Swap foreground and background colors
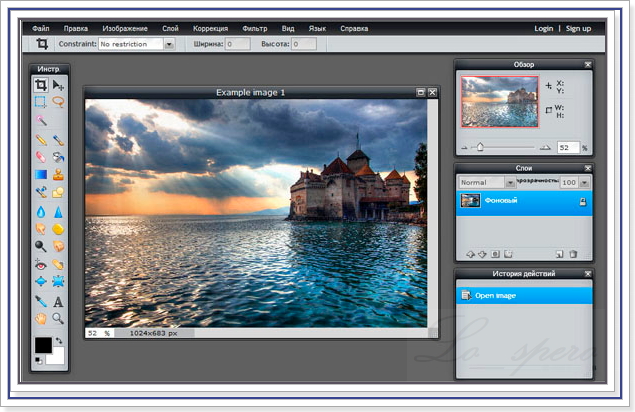Image resolution: width=635 pixels, height=412 pixels. pyautogui.click(x=58, y=341)
